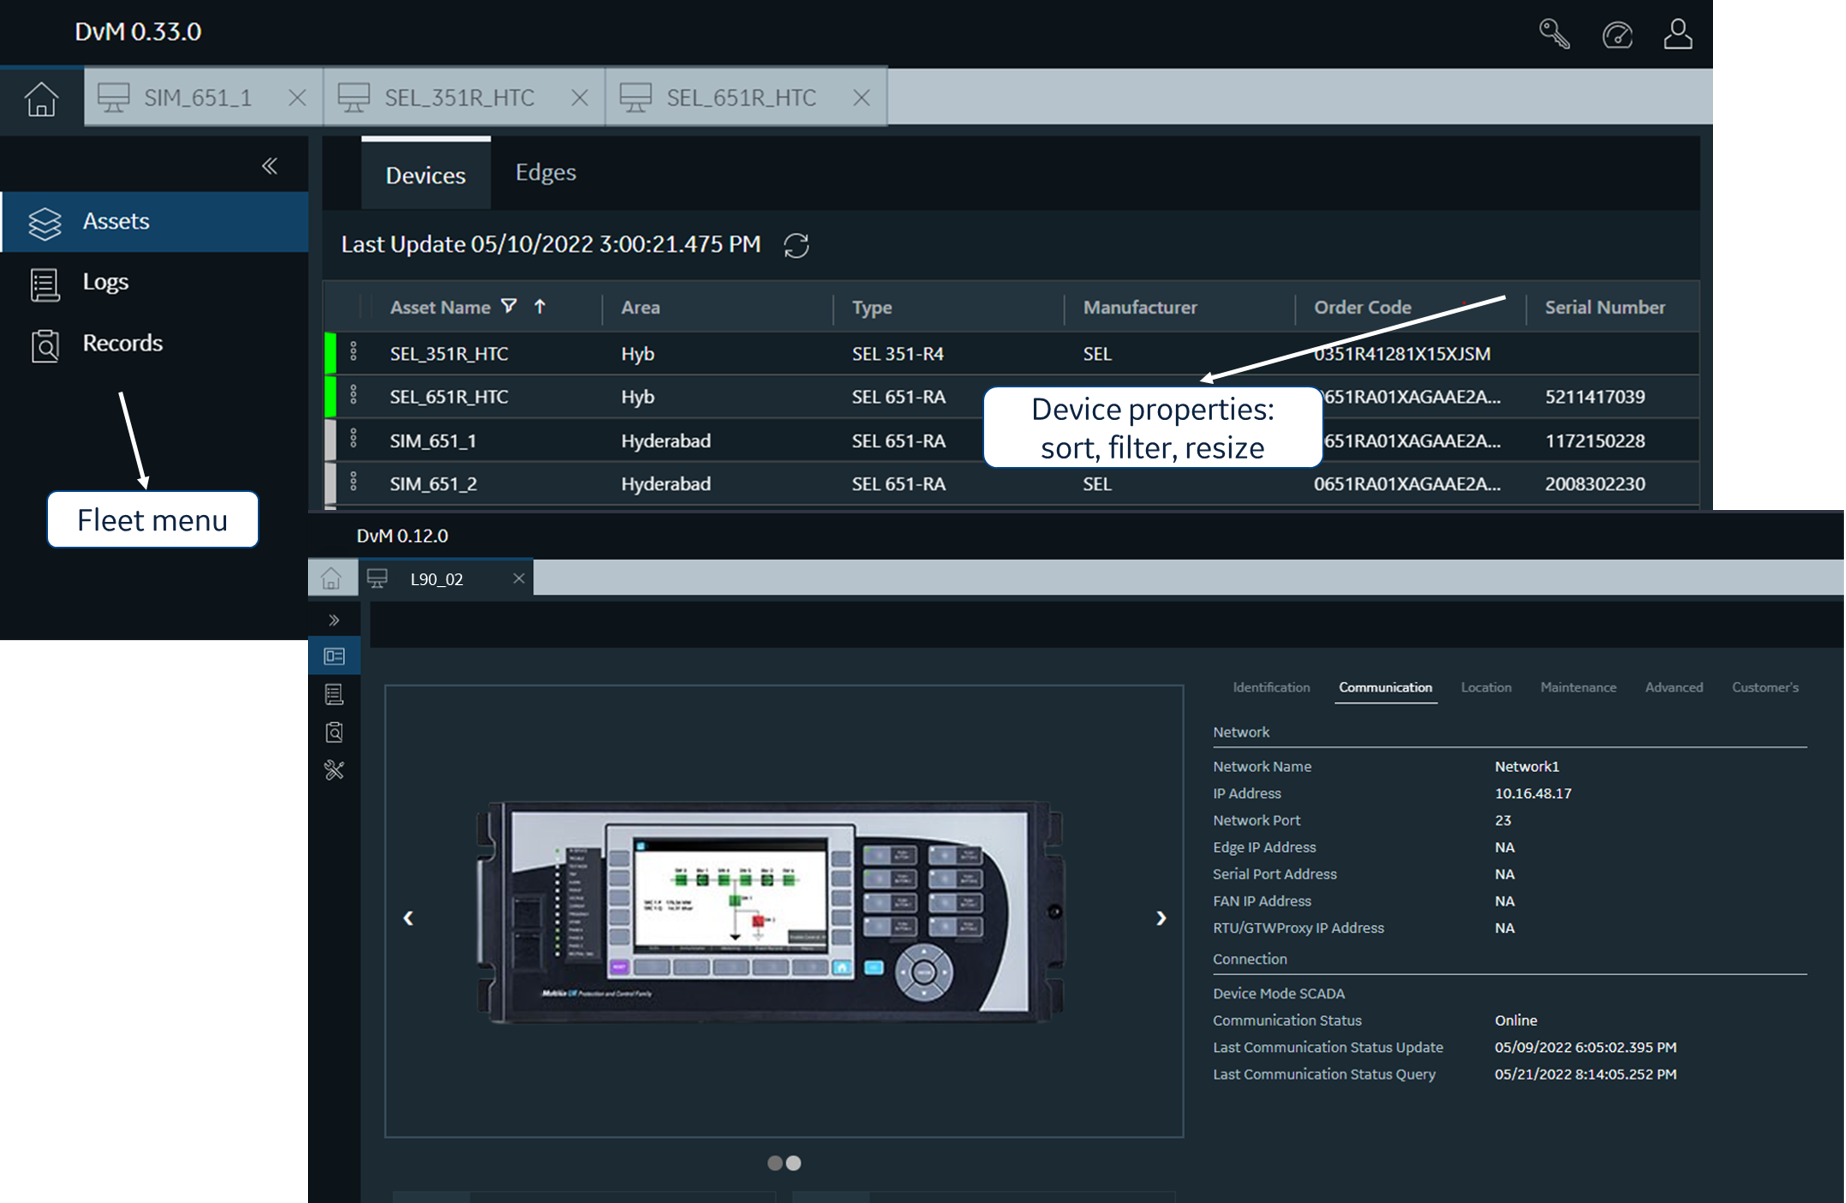Go to the home tab in DvM 0.33.0
1846x1203 pixels.
pyautogui.click(x=42, y=98)
